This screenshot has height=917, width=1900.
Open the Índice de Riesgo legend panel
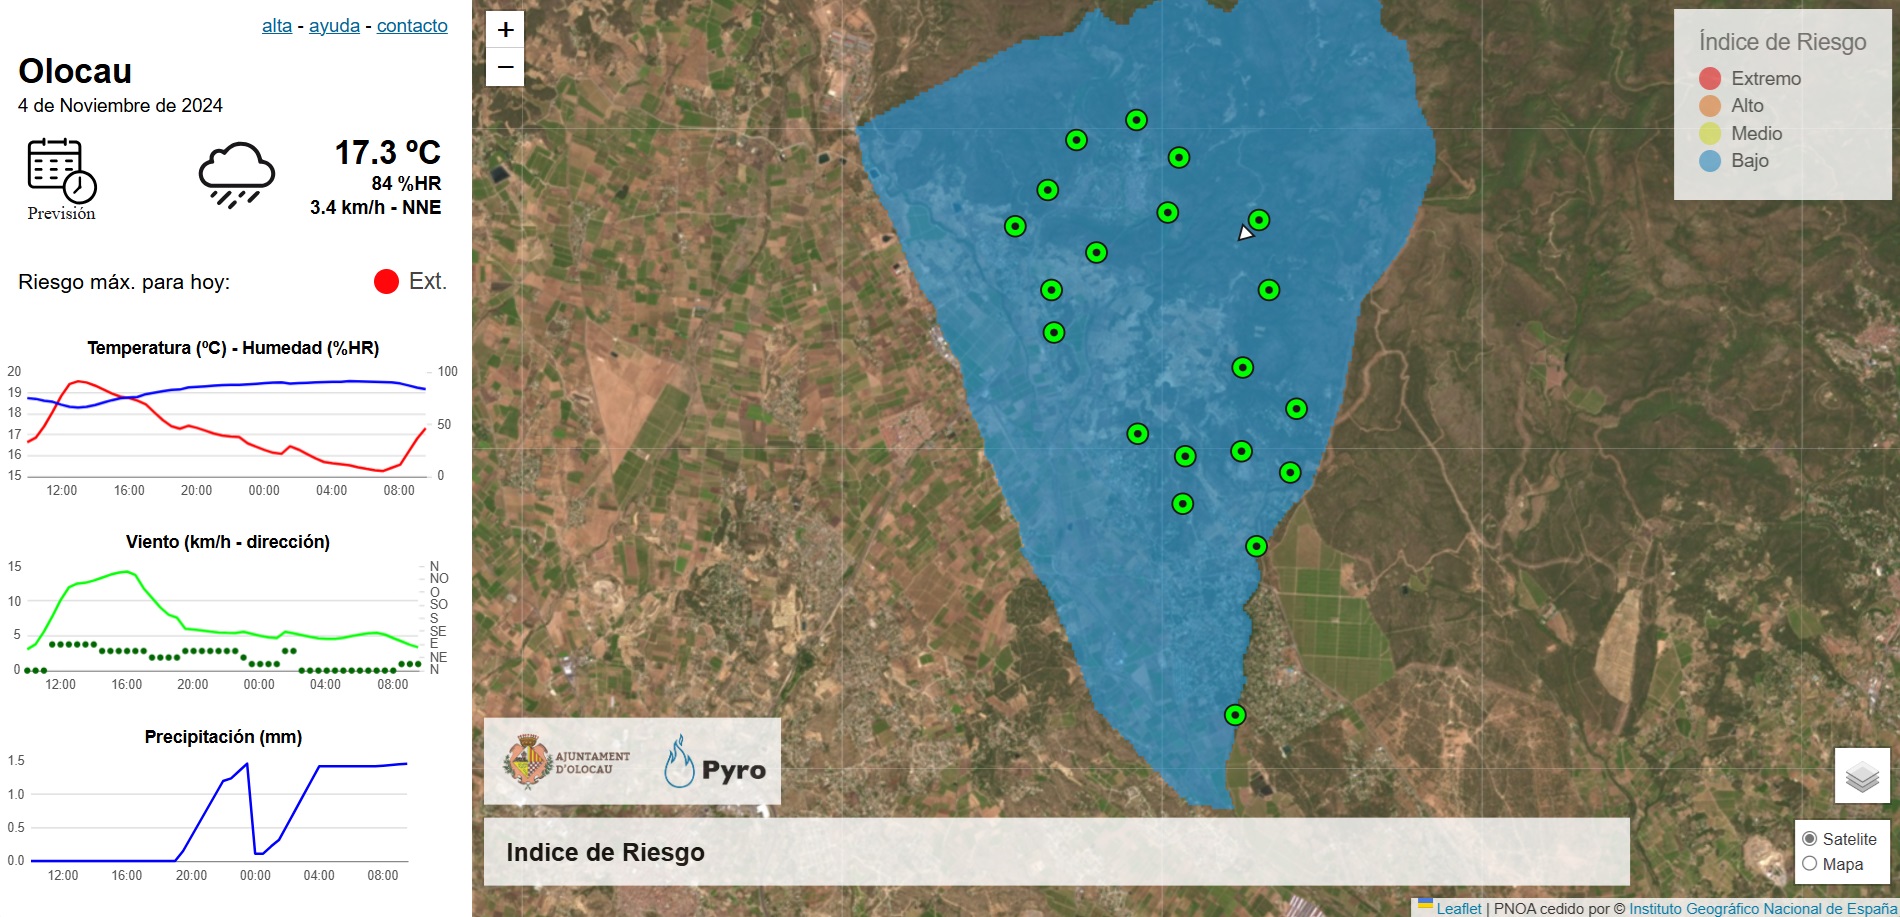(1782, 42)
